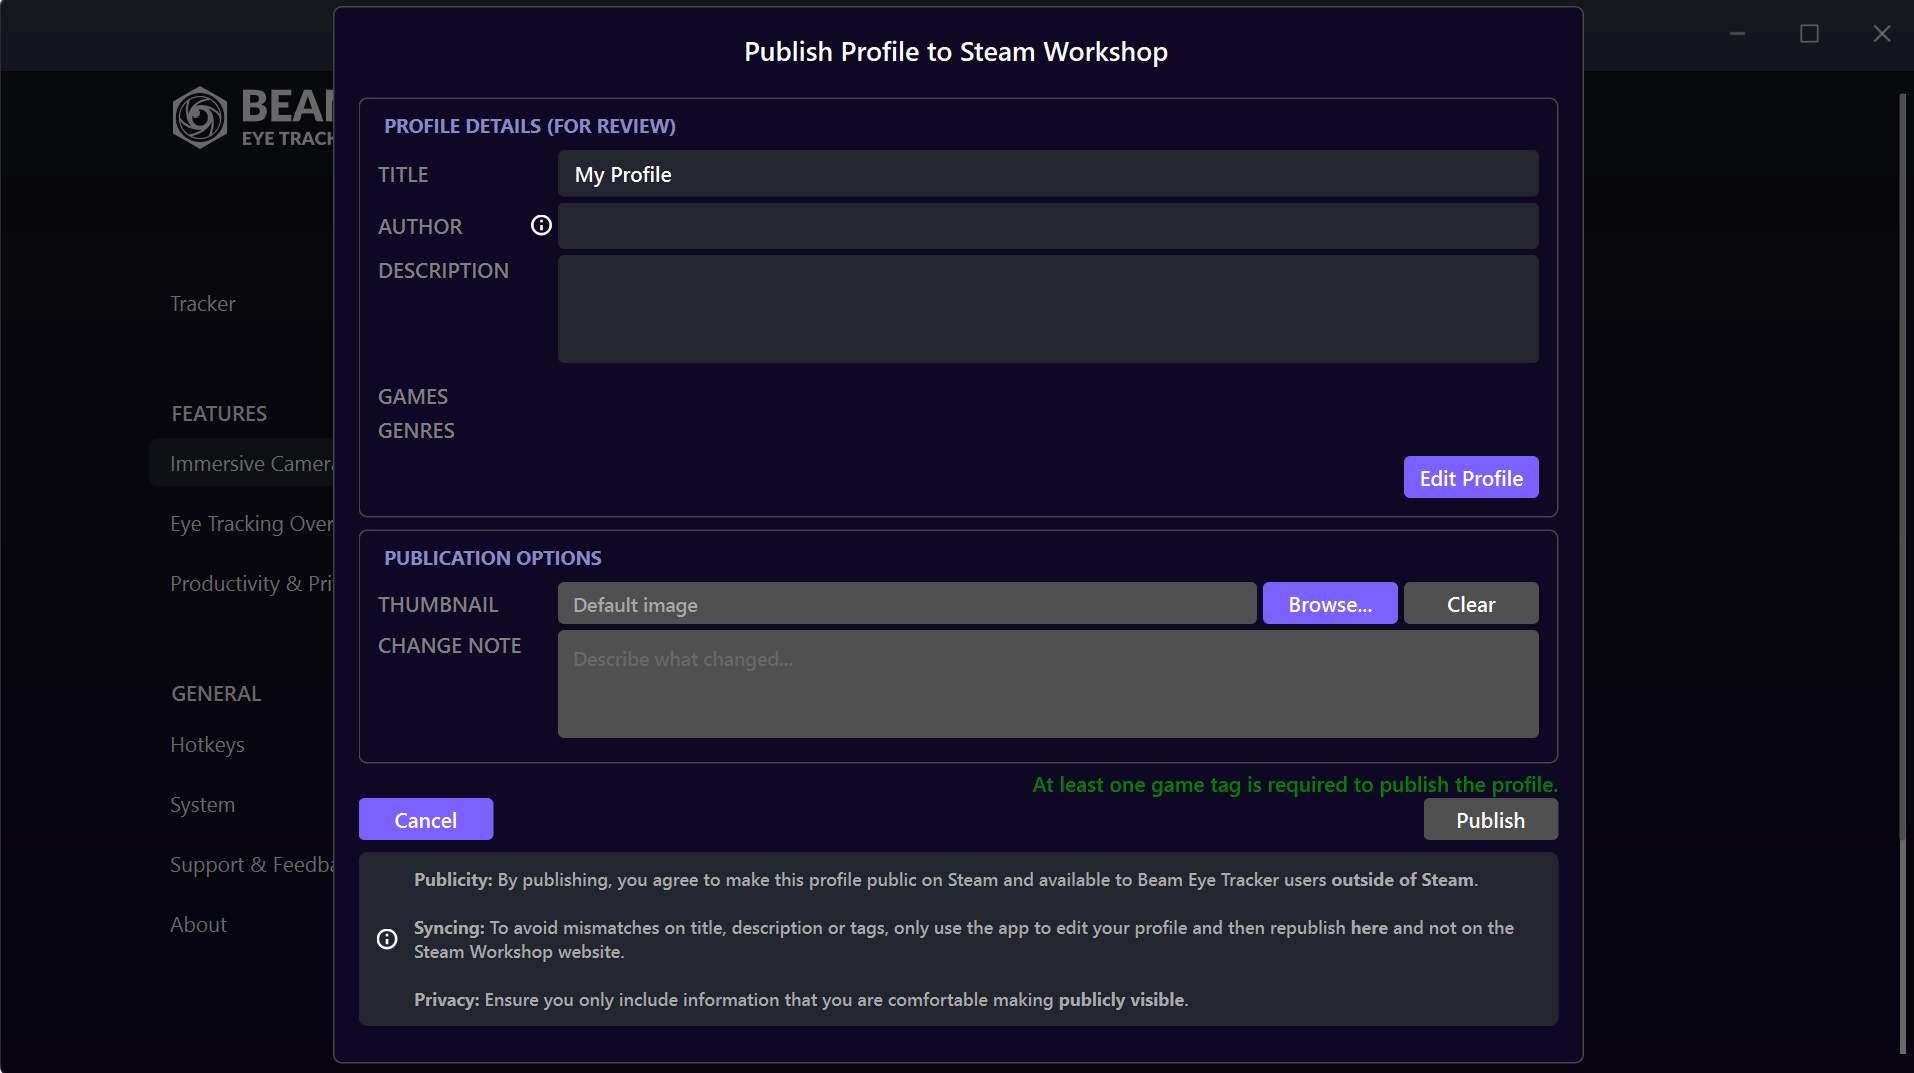The image size is (1914, 1073).
Task: Maximize the Beam window
Action: pos(1809,34)
